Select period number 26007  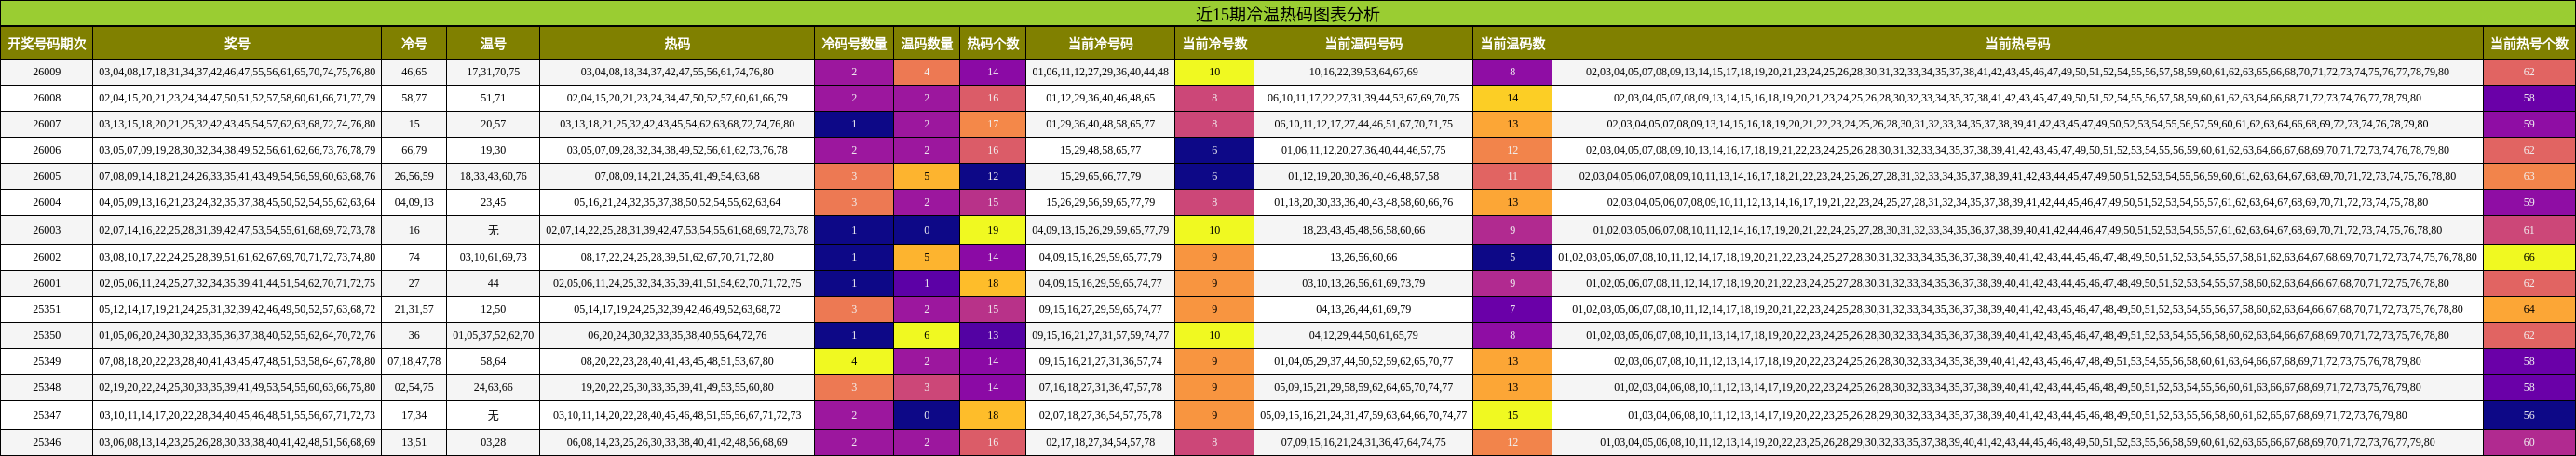[46, 124]
